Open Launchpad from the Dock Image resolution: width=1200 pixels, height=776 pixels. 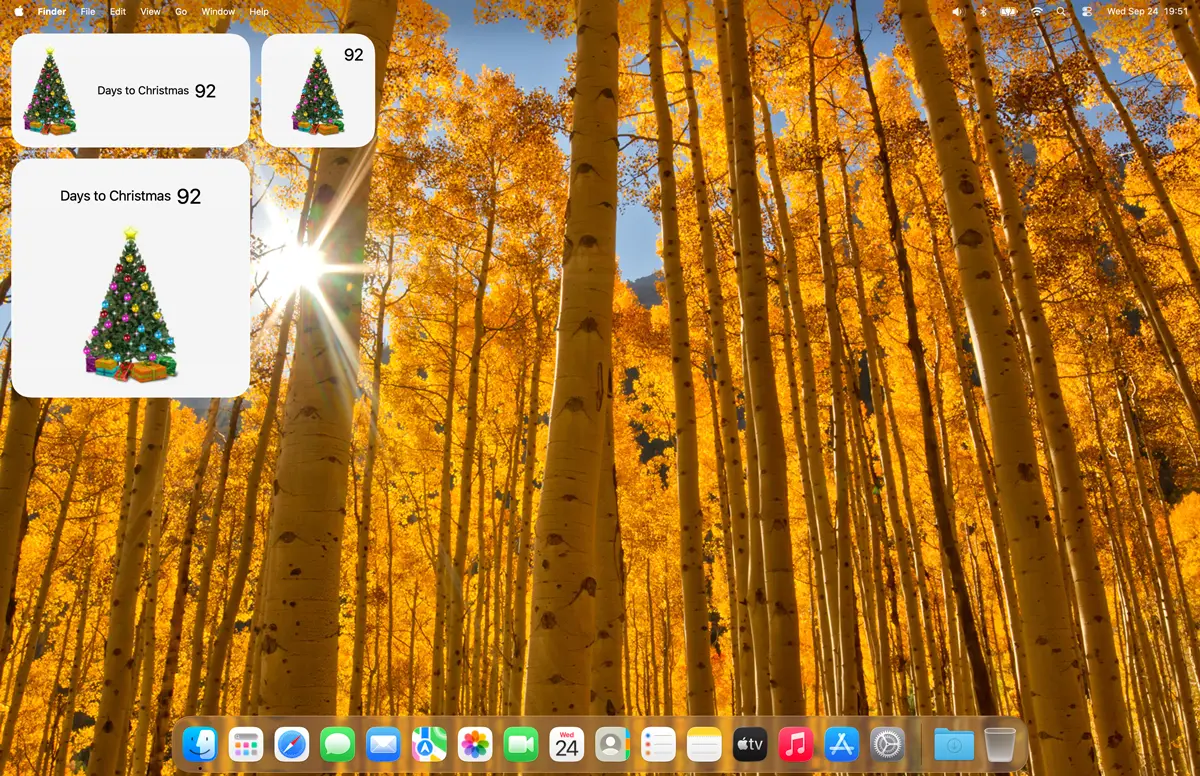245,743
